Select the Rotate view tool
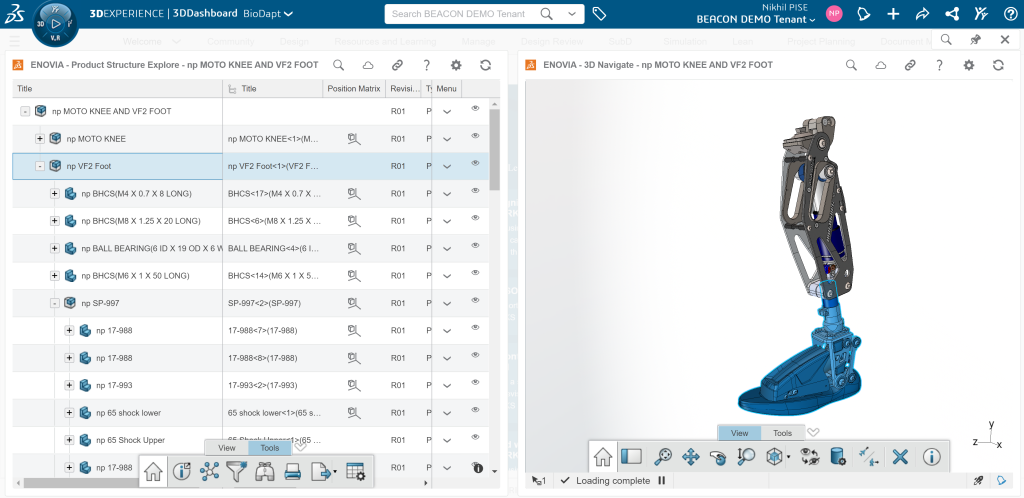 pos(718,457)
